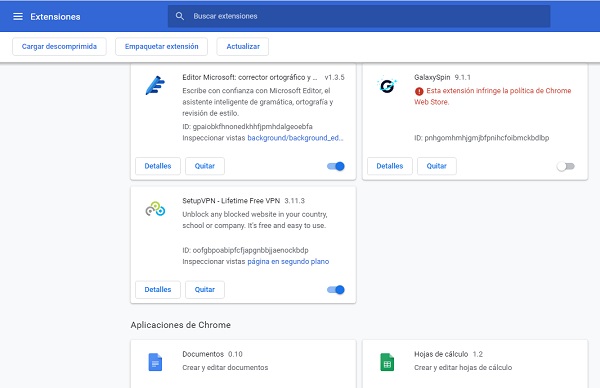Click the Cargar descomprimida button
The image size is (600, 388).
point(59,46)
